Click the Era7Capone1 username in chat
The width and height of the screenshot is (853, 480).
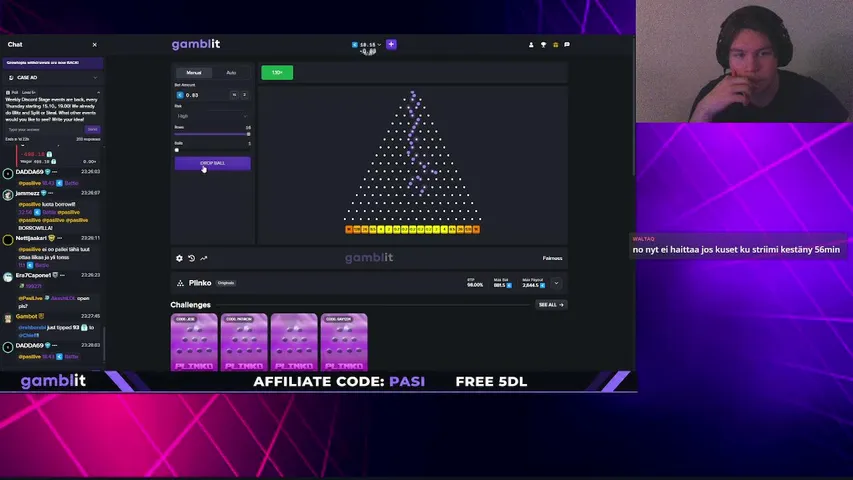pos(33,275)
